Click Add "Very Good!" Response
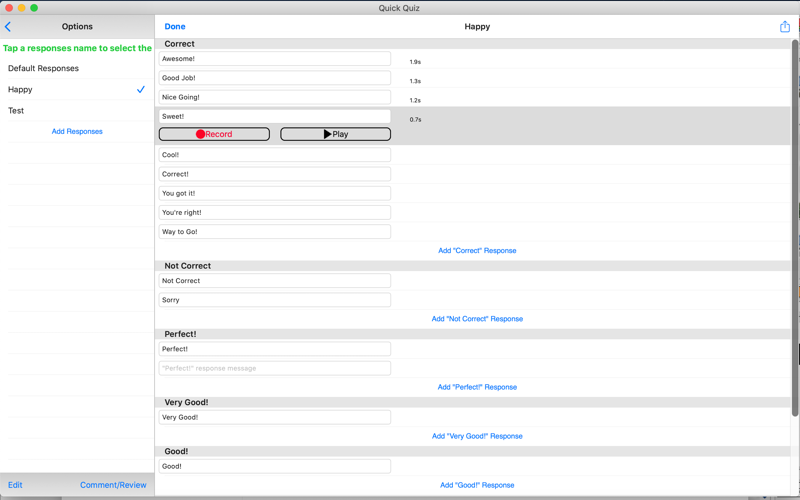The image size is (800, 500). coord(477,436)
